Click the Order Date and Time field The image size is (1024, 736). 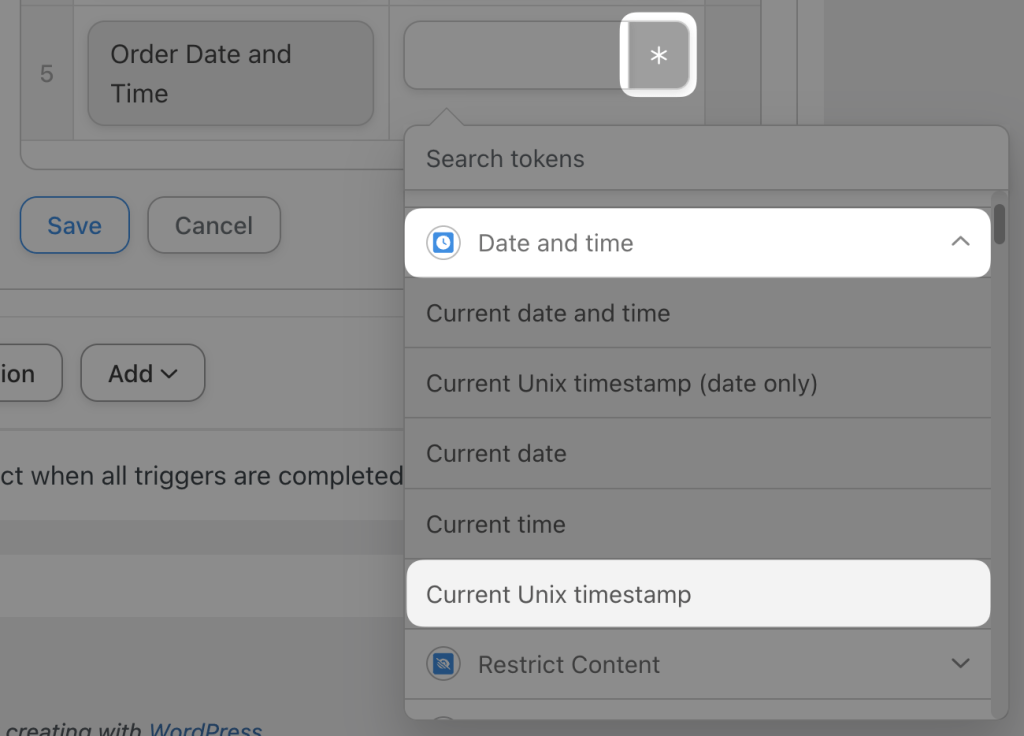(230, 71)
